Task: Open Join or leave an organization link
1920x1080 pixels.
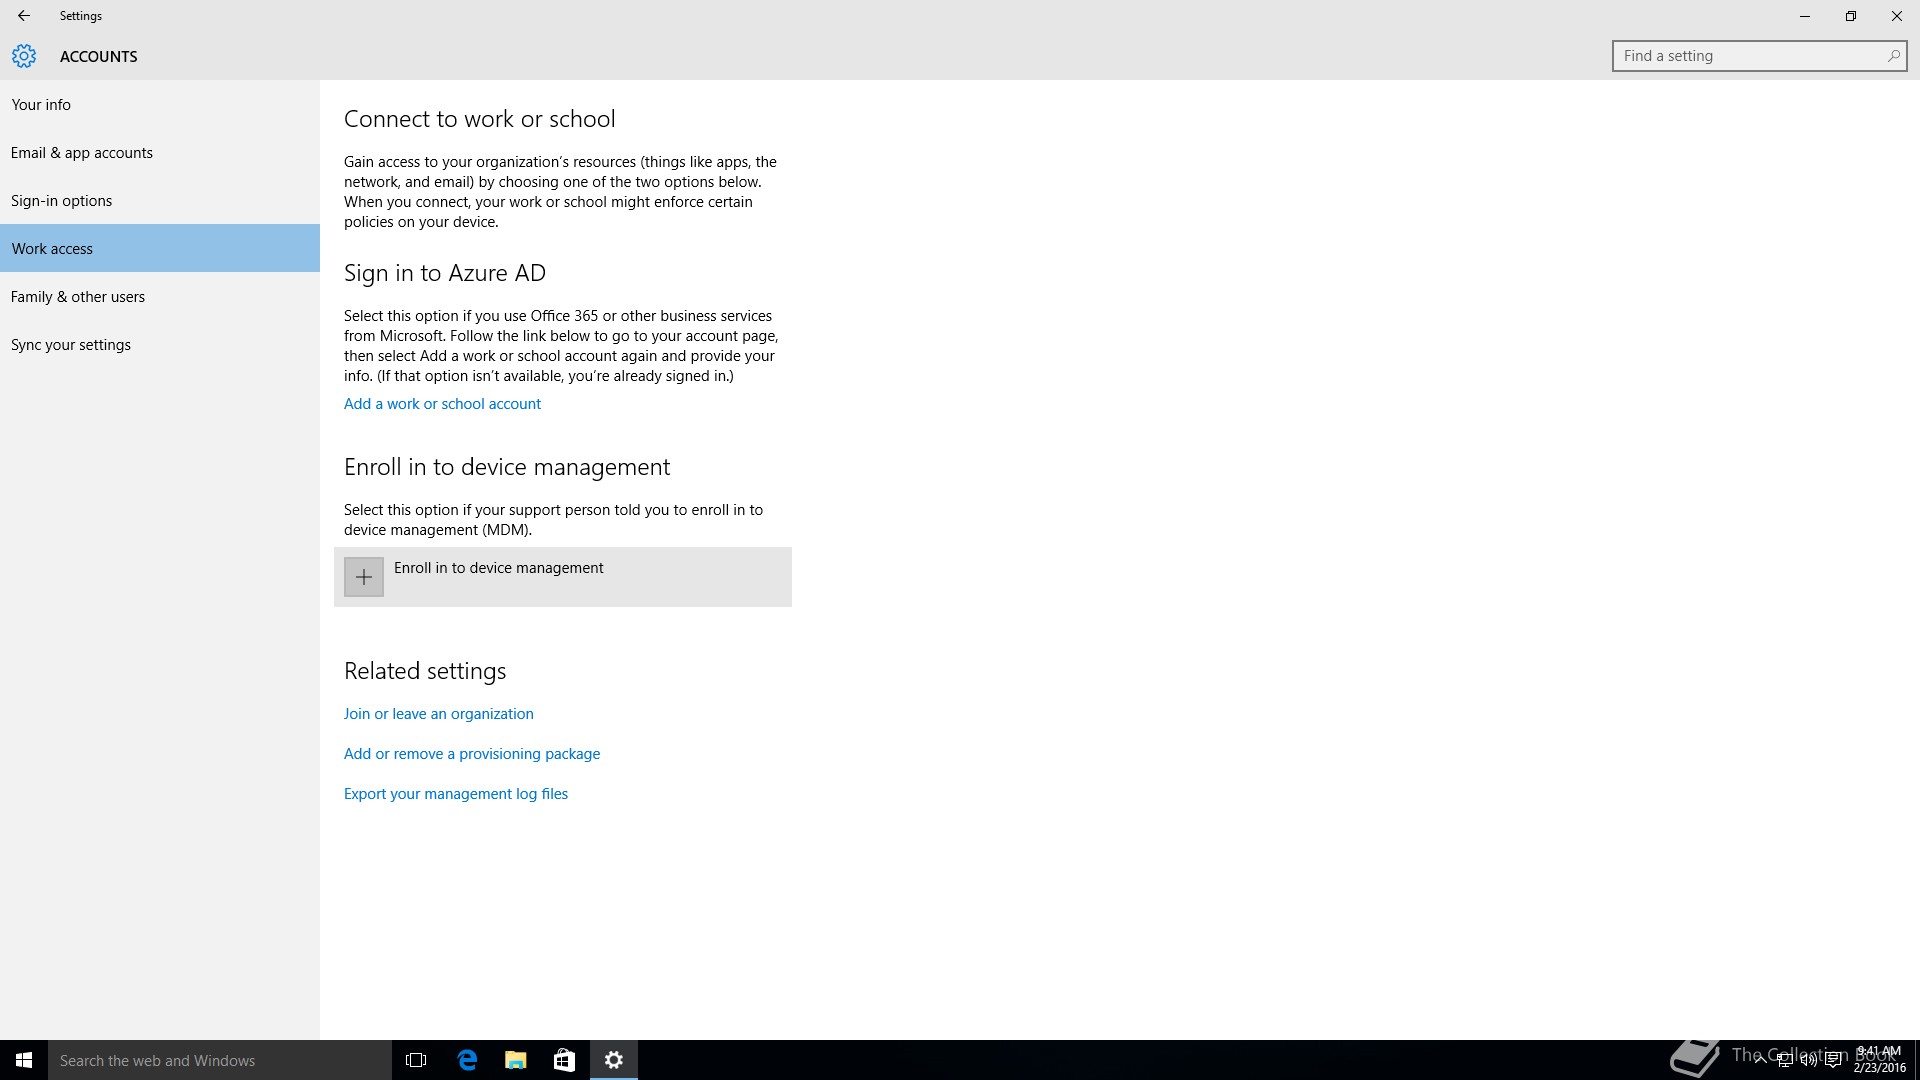Action: tap(439, 714)
